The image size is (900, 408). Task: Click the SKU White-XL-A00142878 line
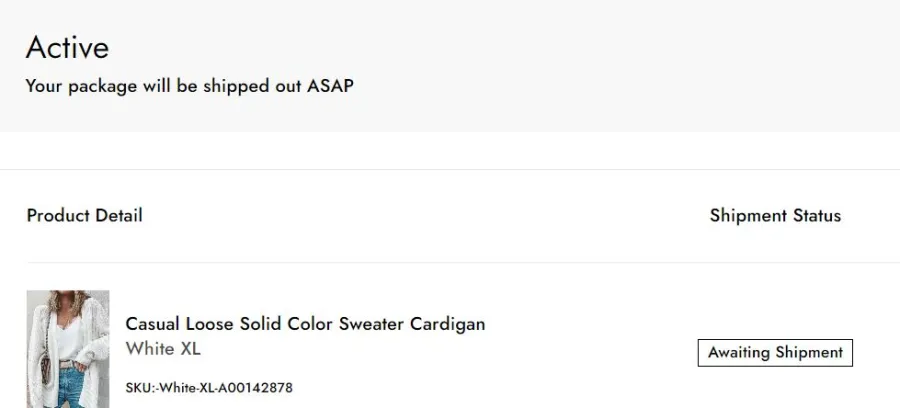point(209,388)
